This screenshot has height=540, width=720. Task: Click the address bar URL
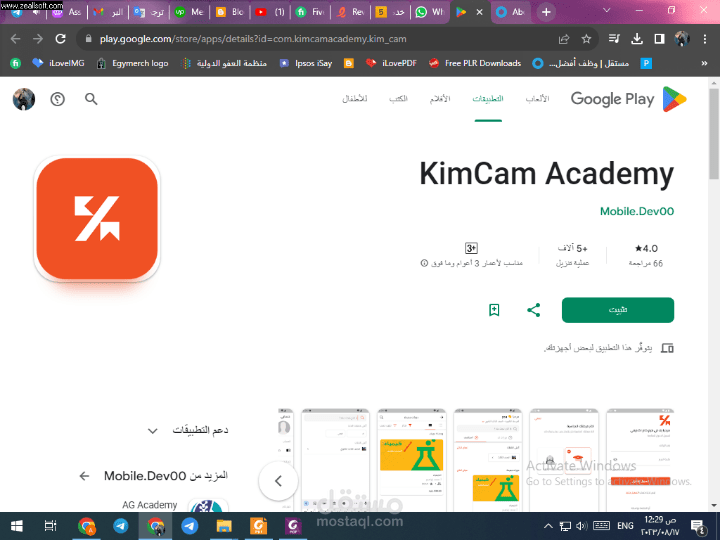pos(253,39)
